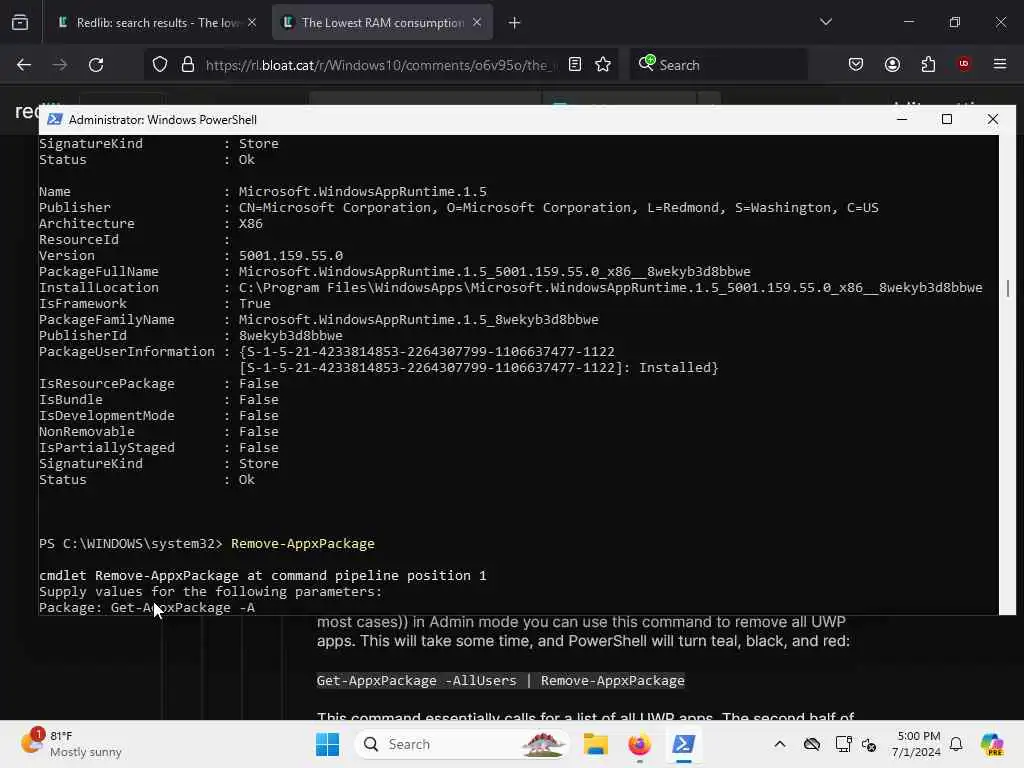Viewport: 1024px width, 768px height.
Task: Switch to The Lowest RAM consumption tab
Action: point(382,23)
